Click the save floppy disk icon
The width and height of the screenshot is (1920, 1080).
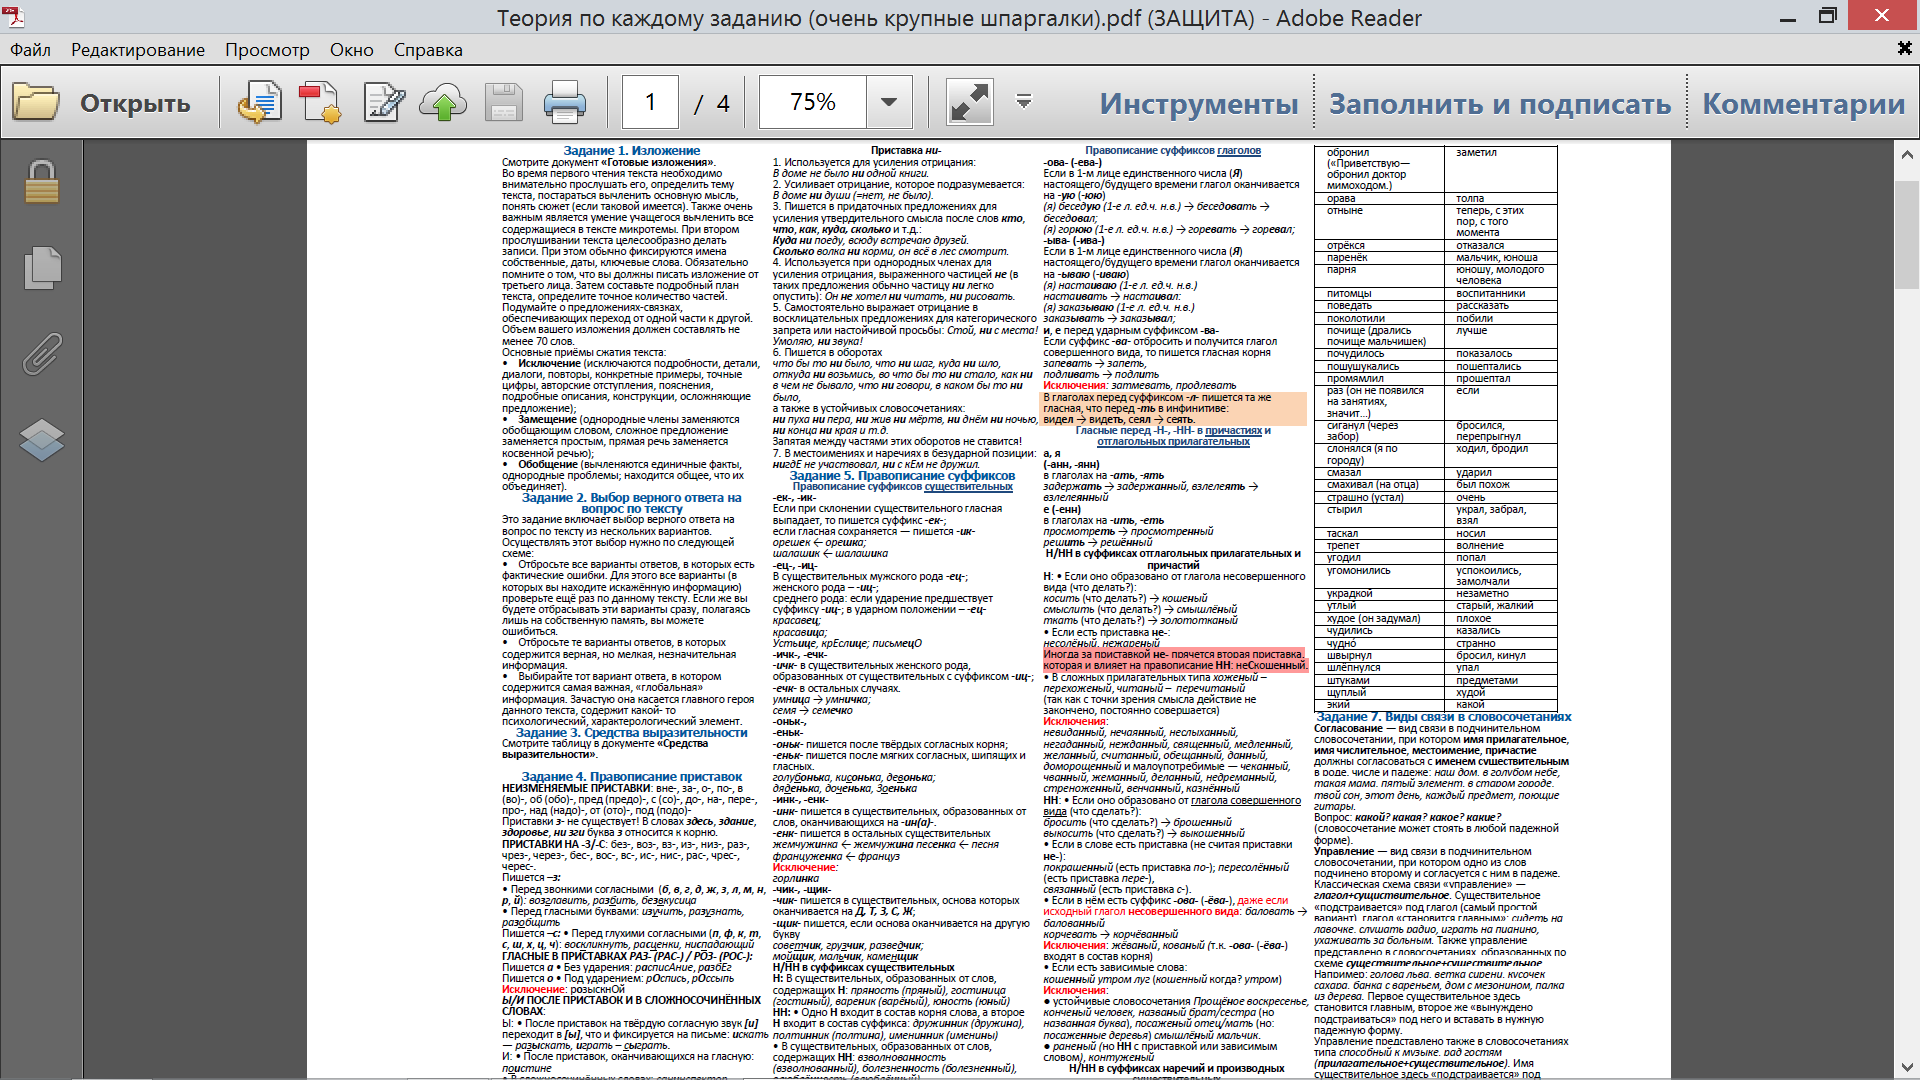[x=504, y=103]
